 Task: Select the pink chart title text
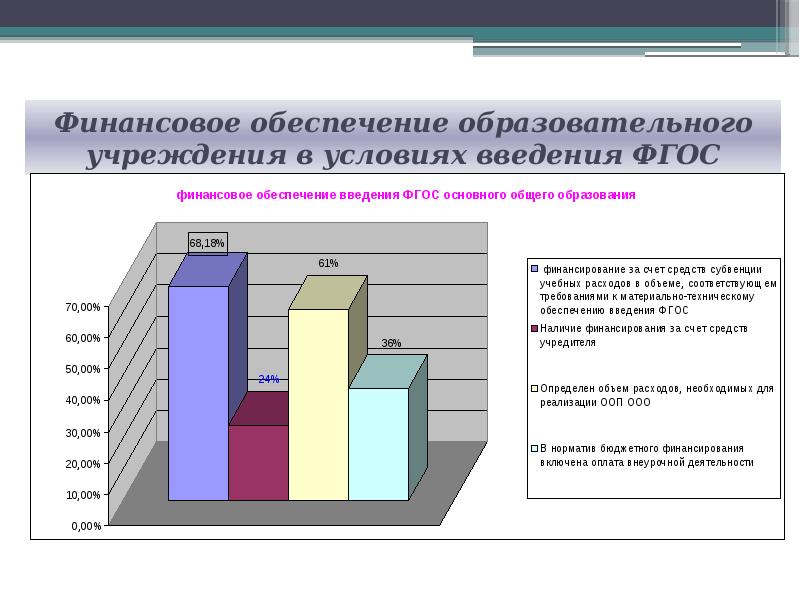click(x=406, y=195)
